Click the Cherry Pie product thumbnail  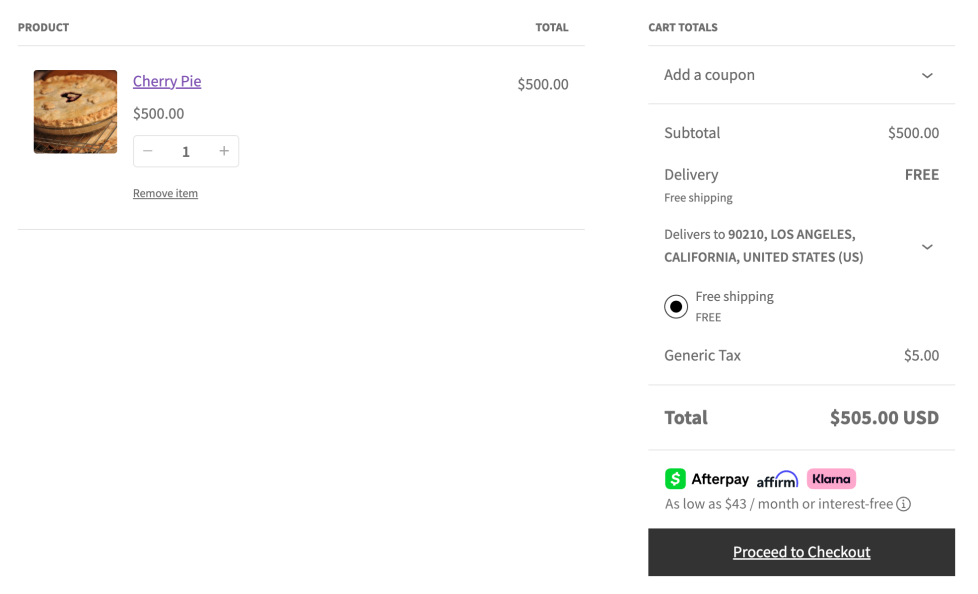75,111
